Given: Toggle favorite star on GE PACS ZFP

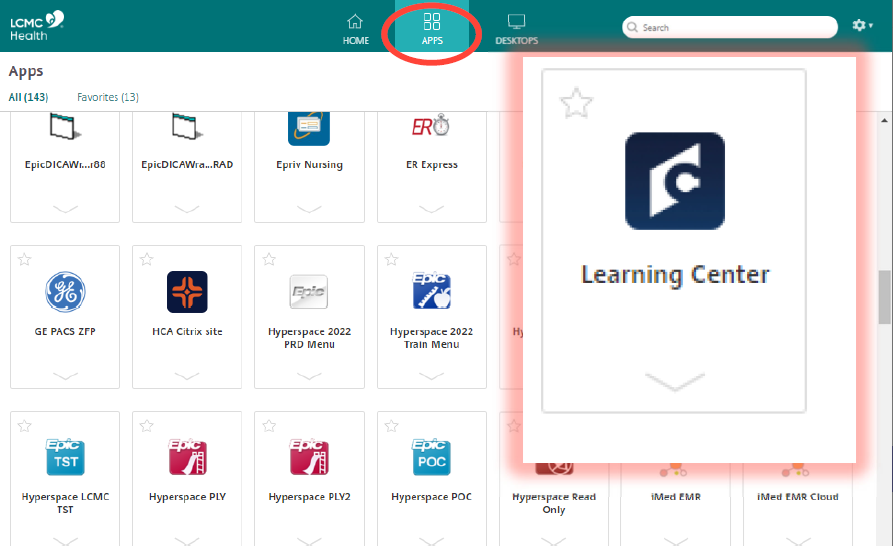Looking at the screenshot, I should [x=25, y=260].
